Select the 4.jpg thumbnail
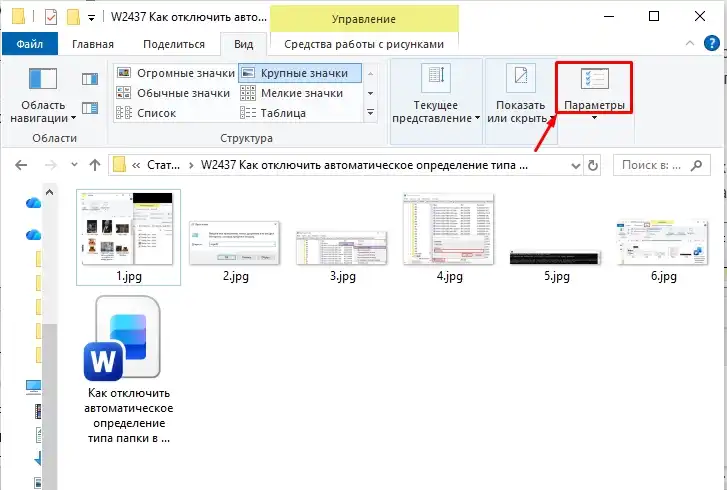The image size is (727, 490). [449, 229]
